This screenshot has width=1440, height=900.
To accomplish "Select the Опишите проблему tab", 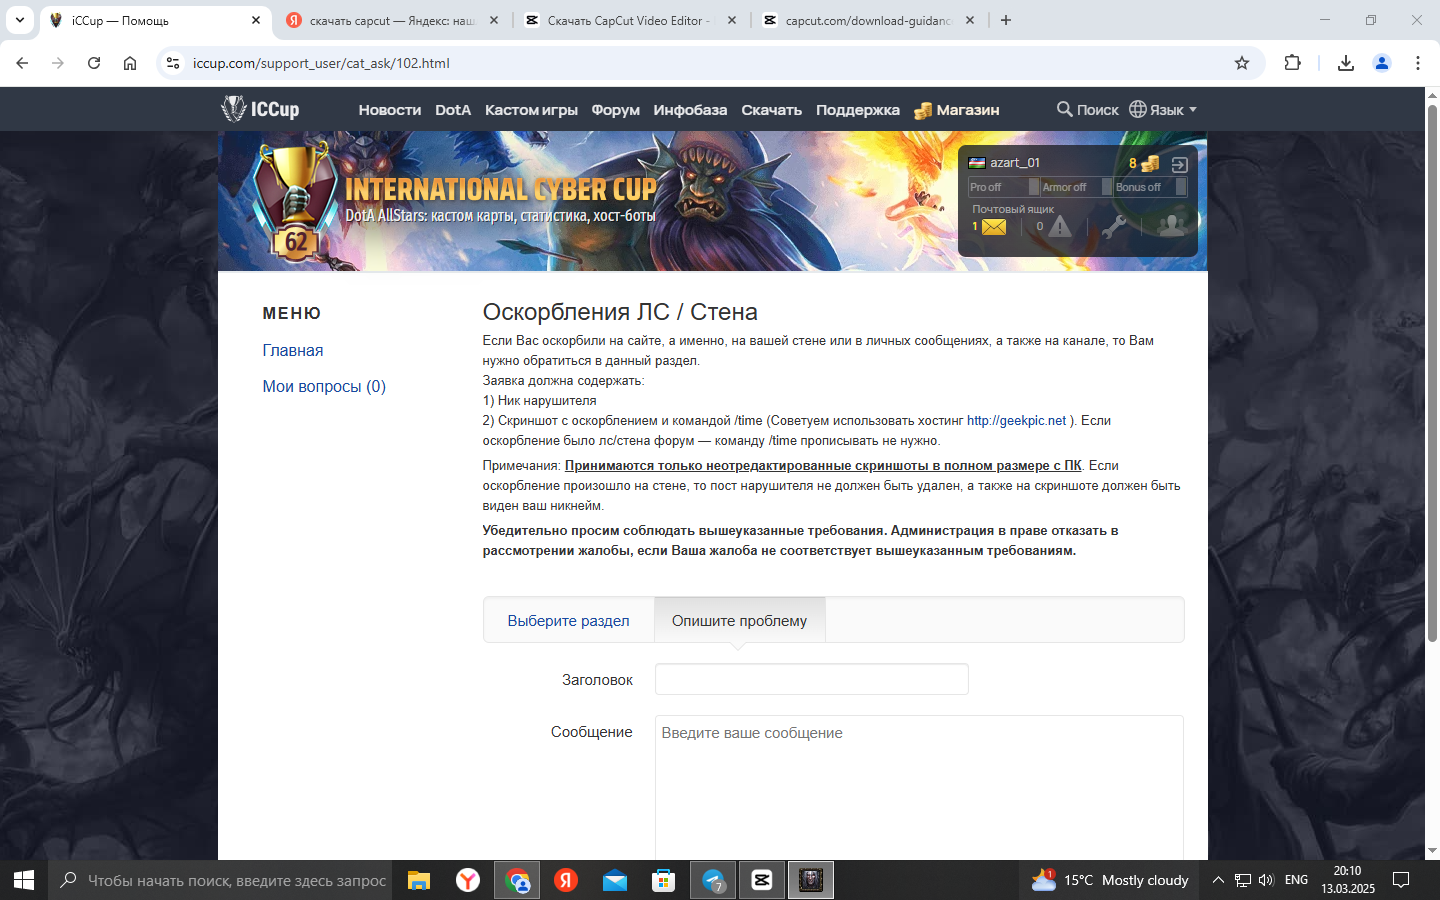I will [739, 620].
